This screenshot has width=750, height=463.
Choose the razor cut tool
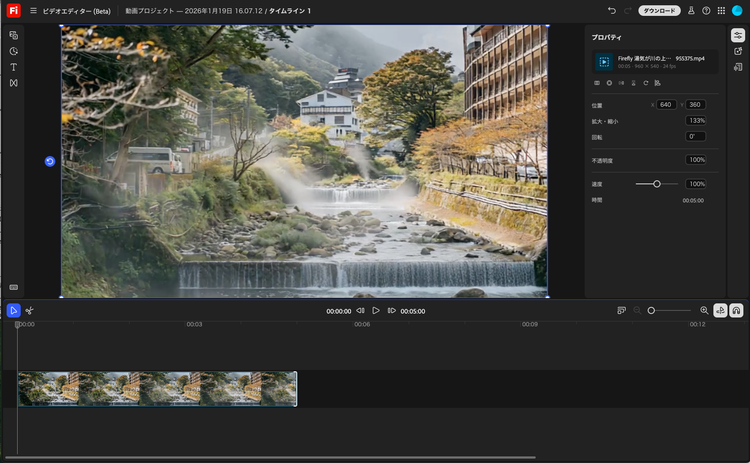click(x=30, y=311)
